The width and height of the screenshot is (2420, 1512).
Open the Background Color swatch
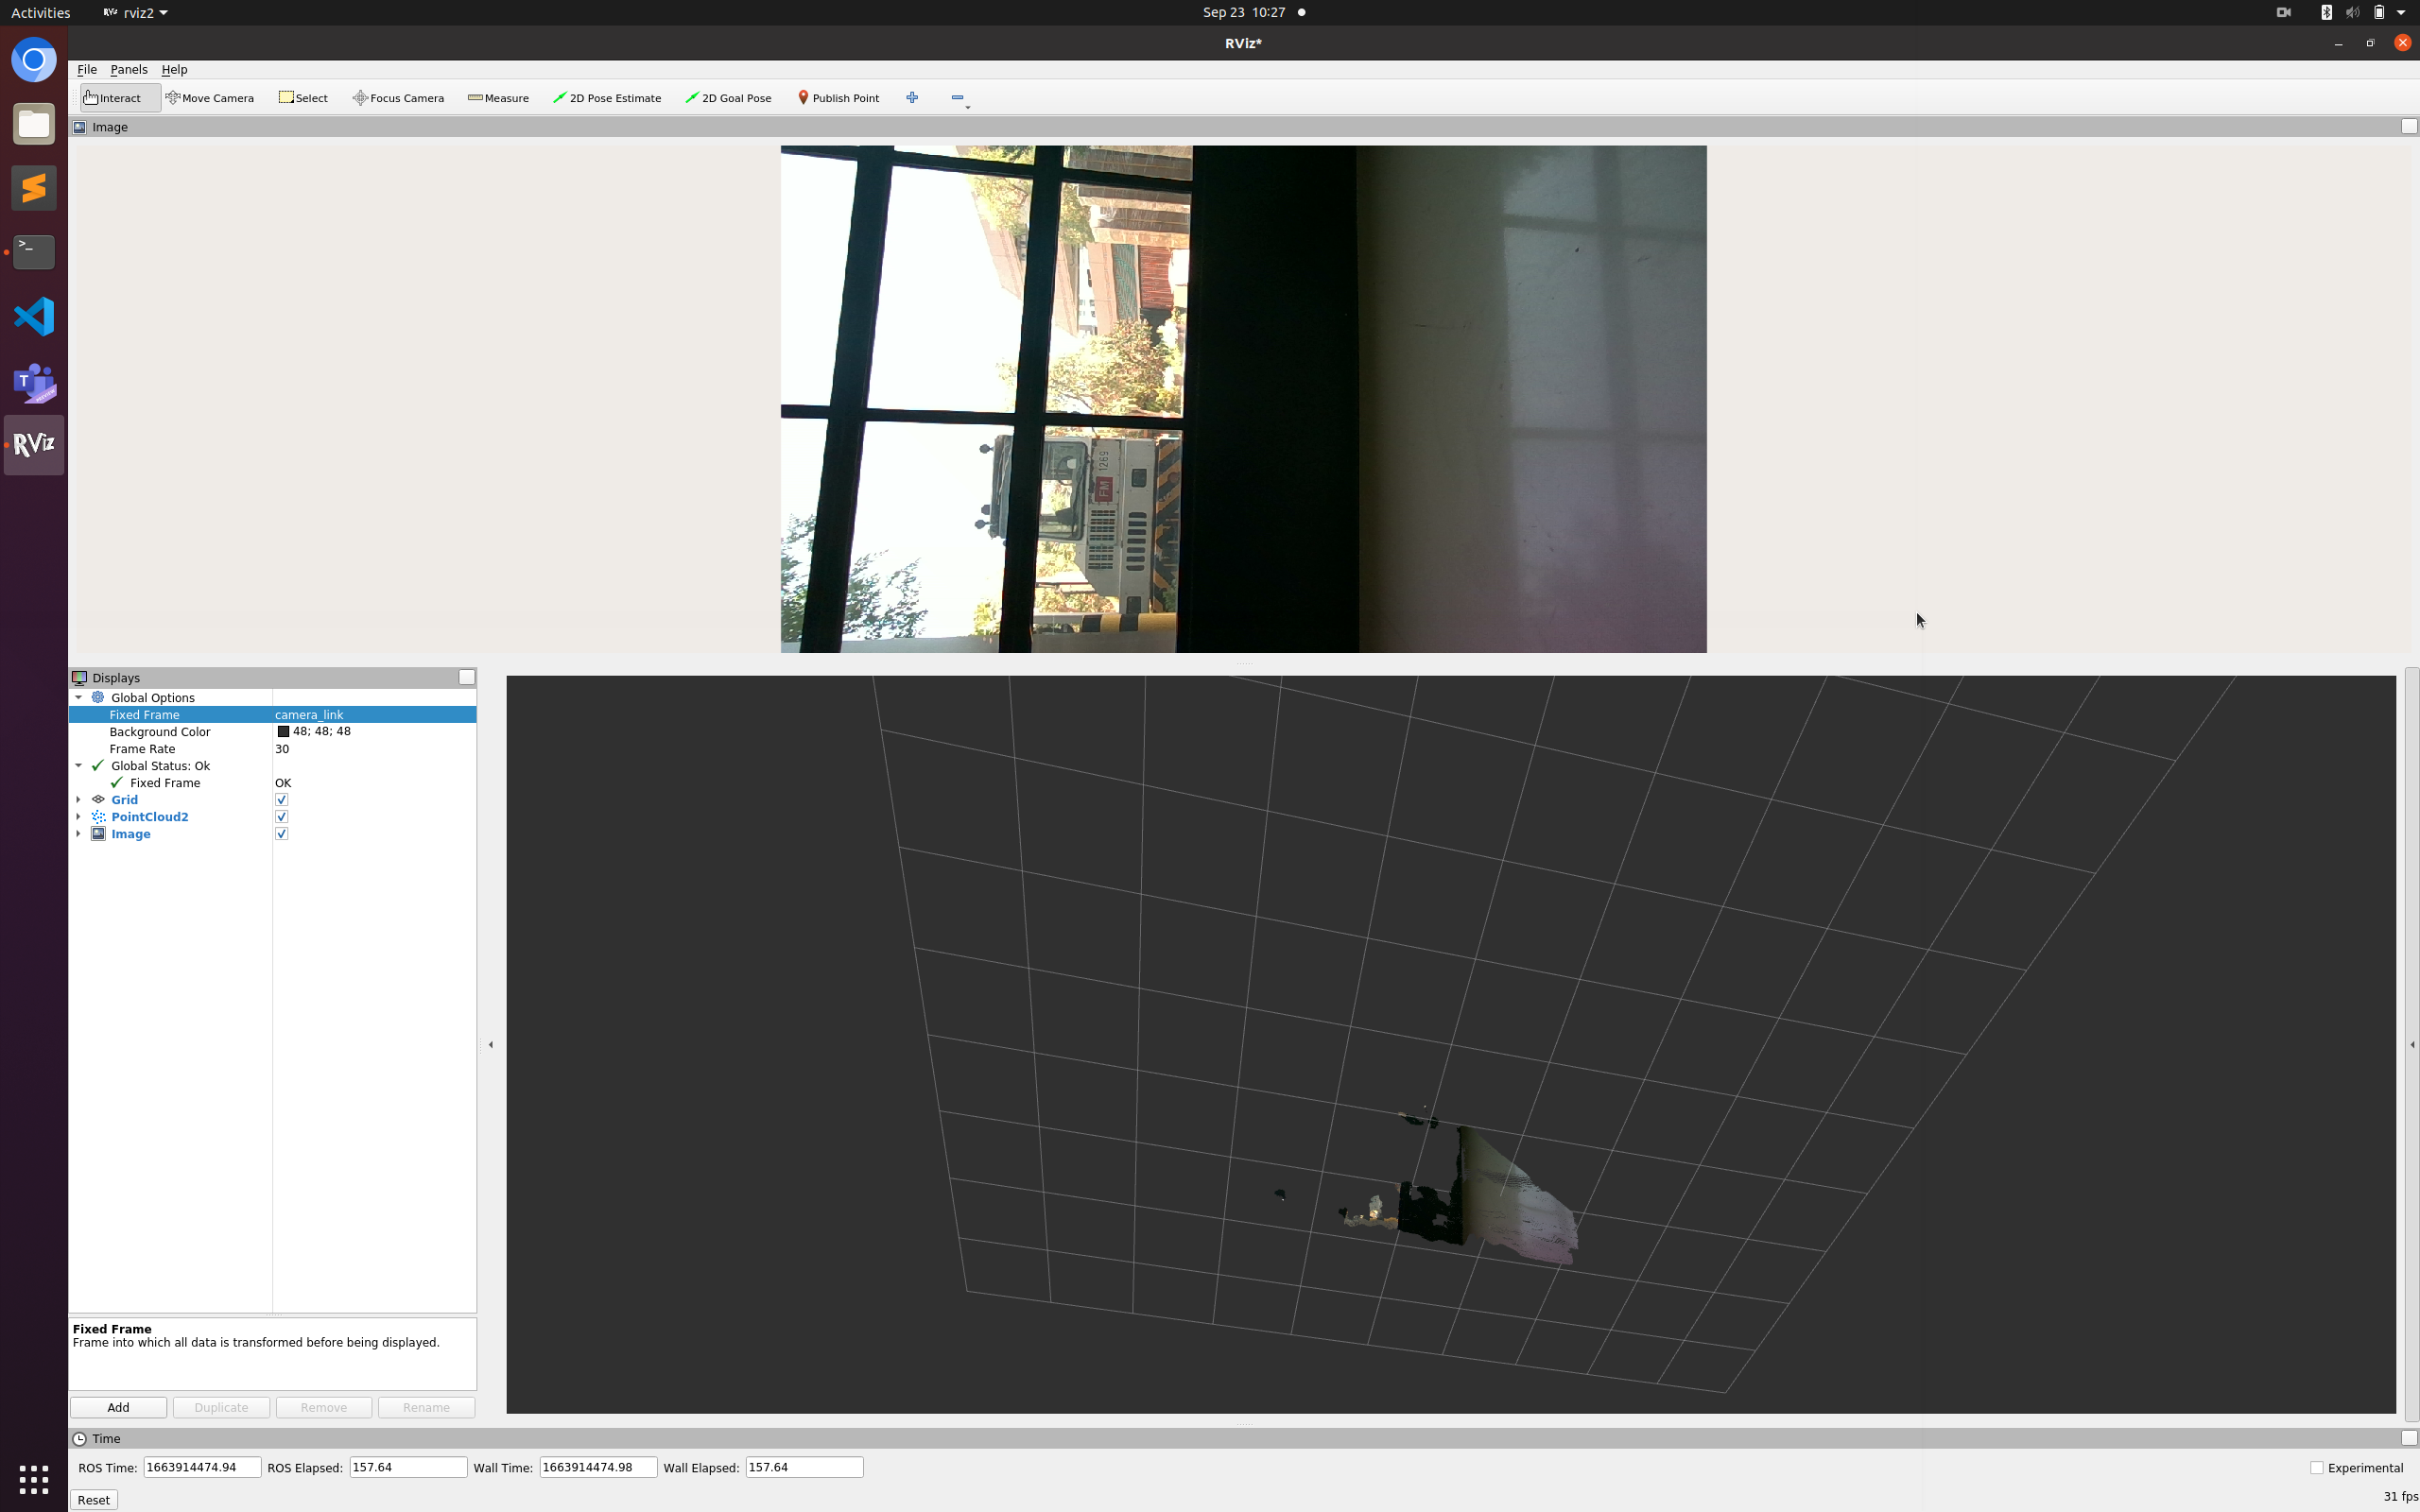click(x=283, y=731)
